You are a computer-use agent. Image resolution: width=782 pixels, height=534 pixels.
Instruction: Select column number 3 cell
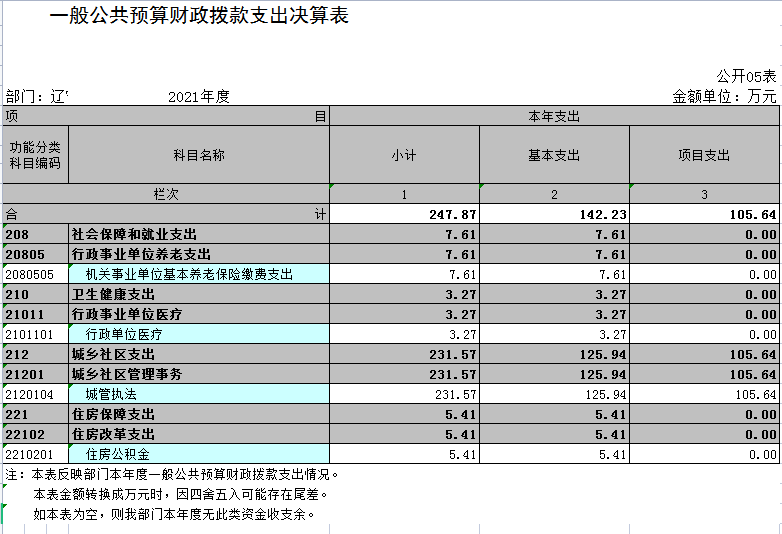704,193
